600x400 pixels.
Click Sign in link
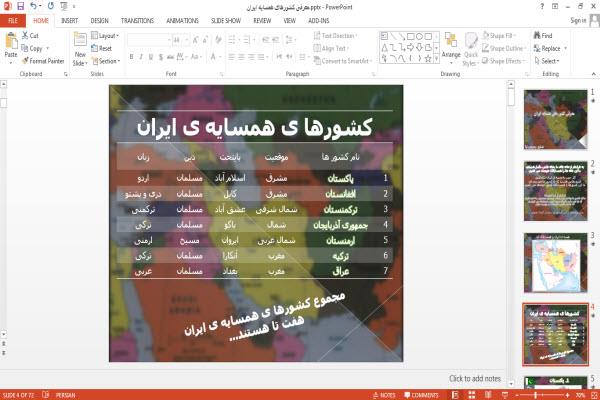(x=577, y=21)
